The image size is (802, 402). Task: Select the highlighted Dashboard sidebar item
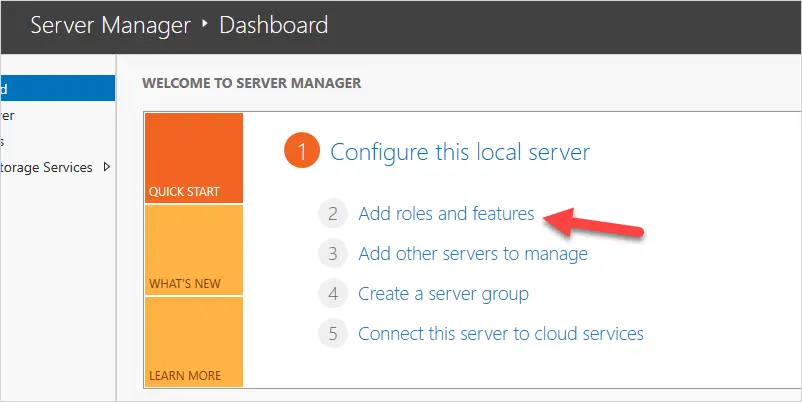pyautogui.click(x=57, y=88)
